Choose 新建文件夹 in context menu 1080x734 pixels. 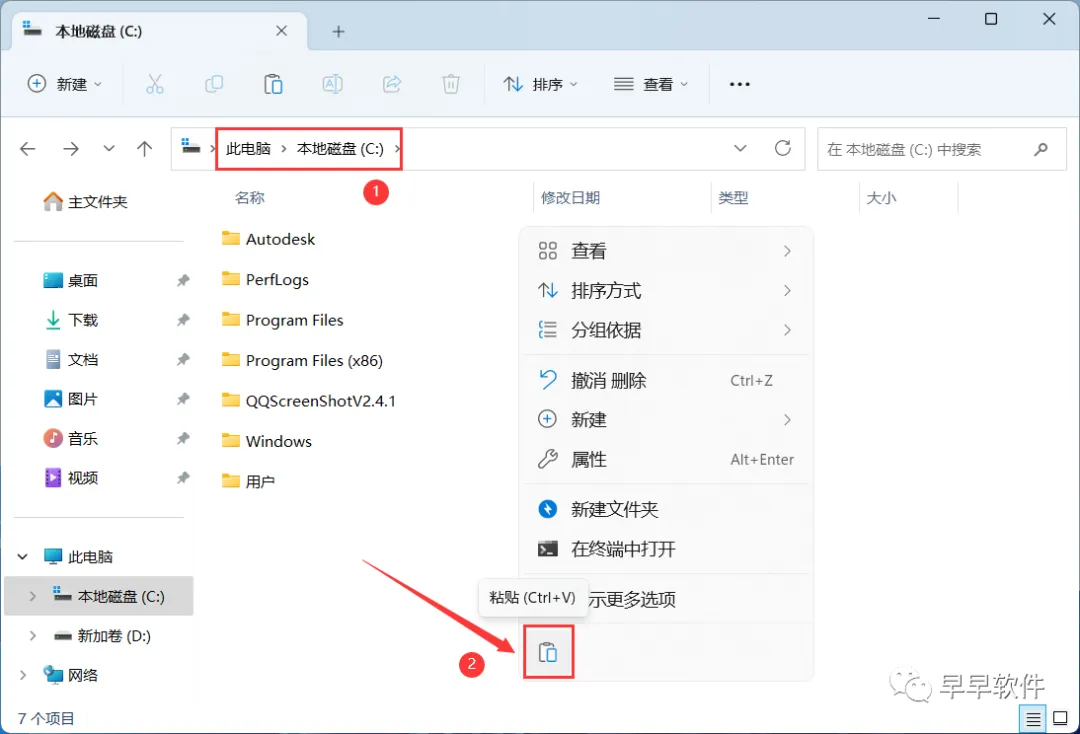tap(666, 510)
